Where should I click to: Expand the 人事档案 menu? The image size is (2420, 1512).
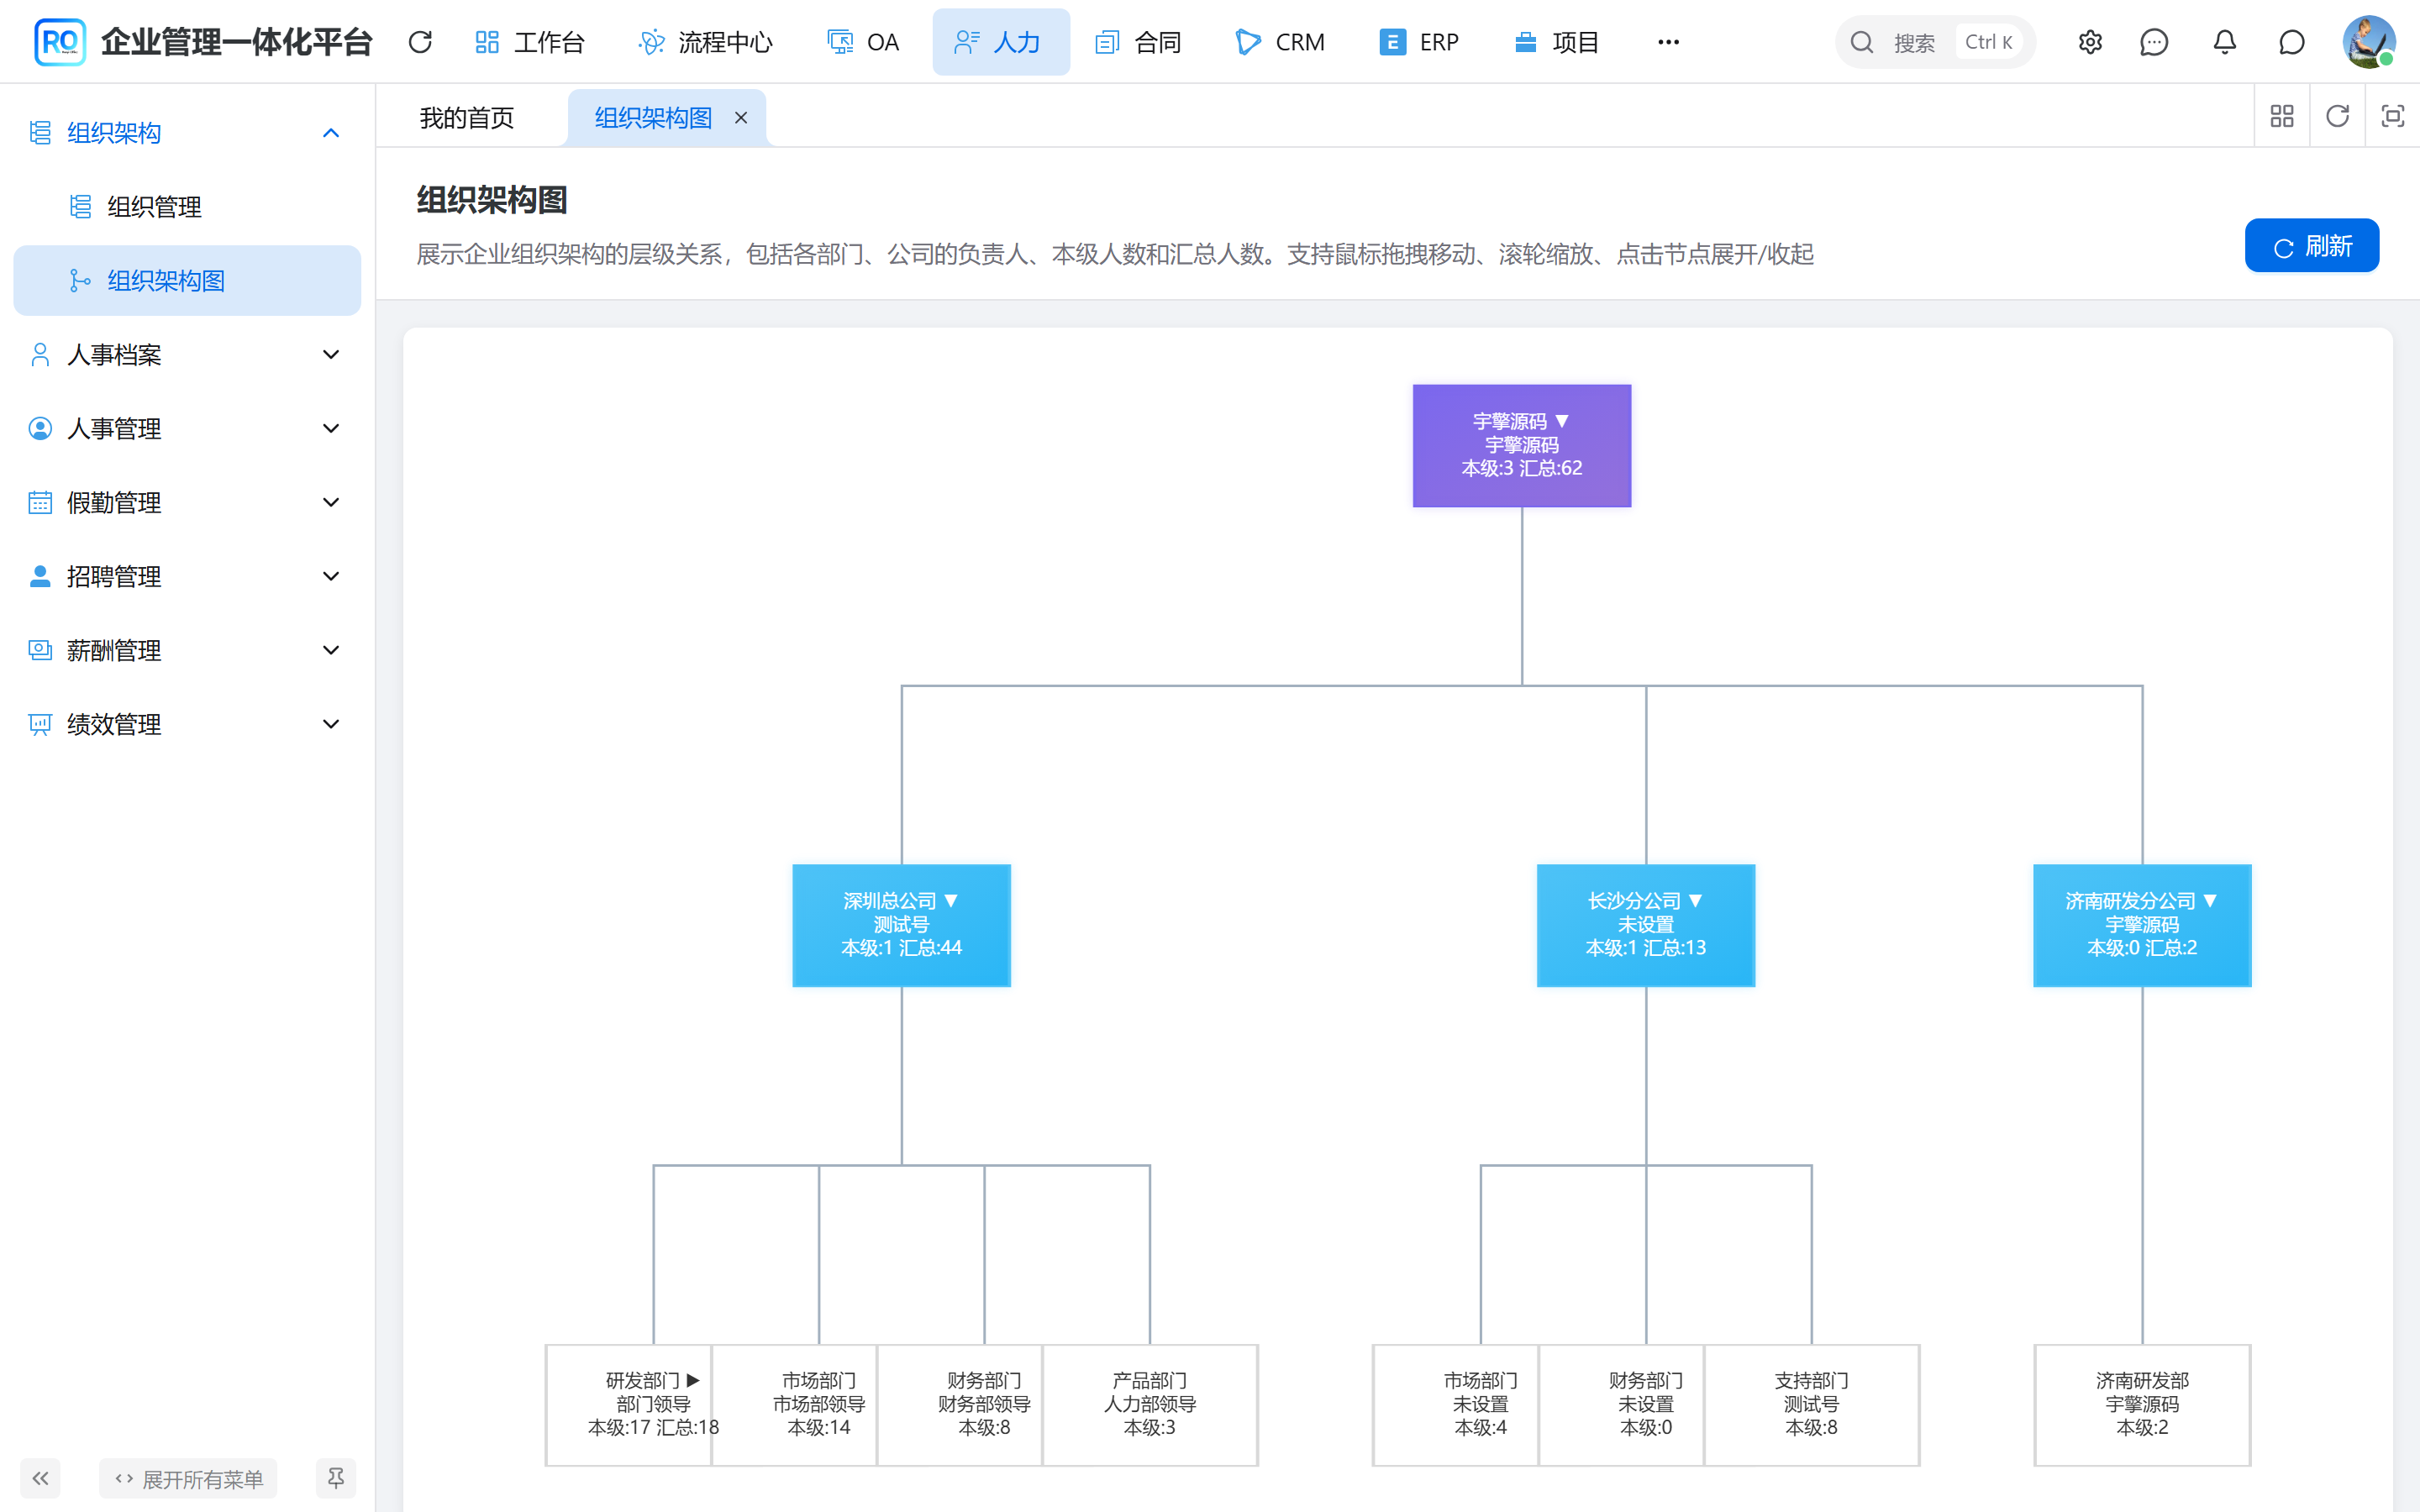(187, 355)
